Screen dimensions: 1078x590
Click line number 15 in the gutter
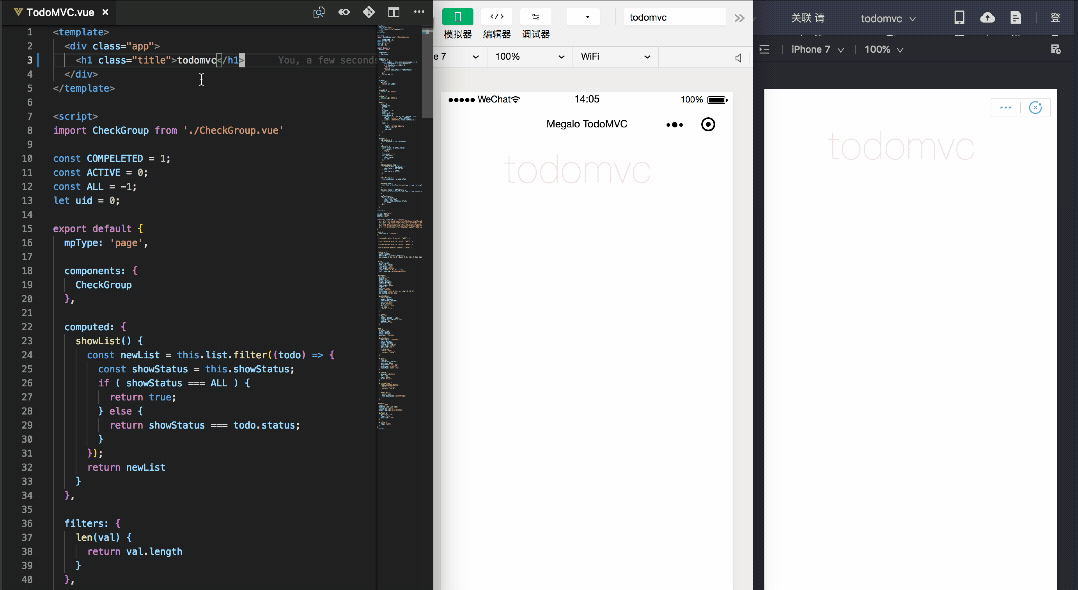click(x=27, y=228)
